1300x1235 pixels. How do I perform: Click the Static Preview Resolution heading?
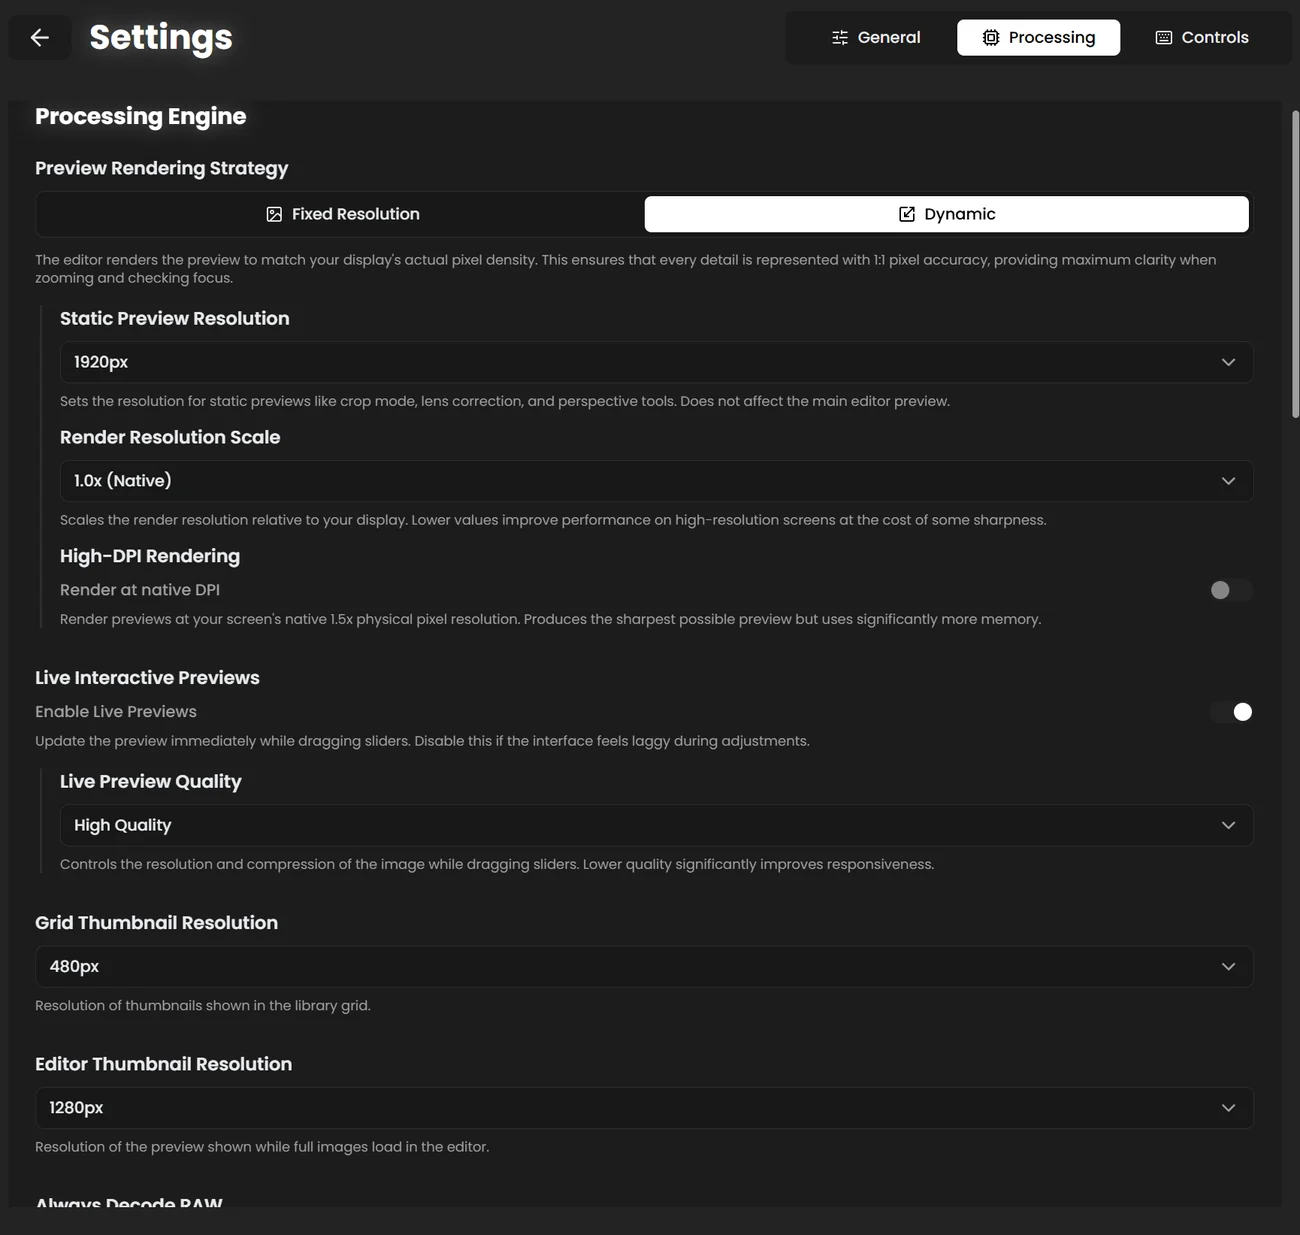coord(175,318)
